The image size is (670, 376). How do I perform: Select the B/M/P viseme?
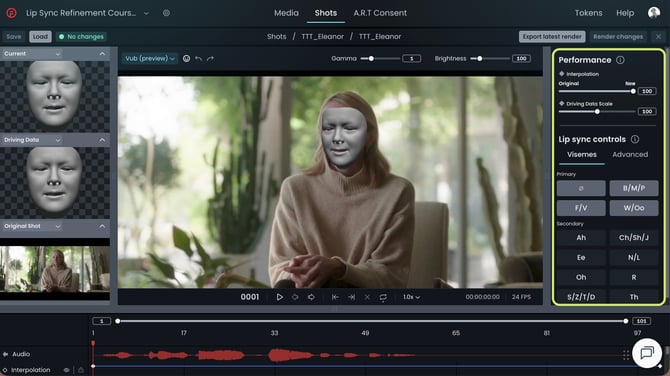(634, 188)
